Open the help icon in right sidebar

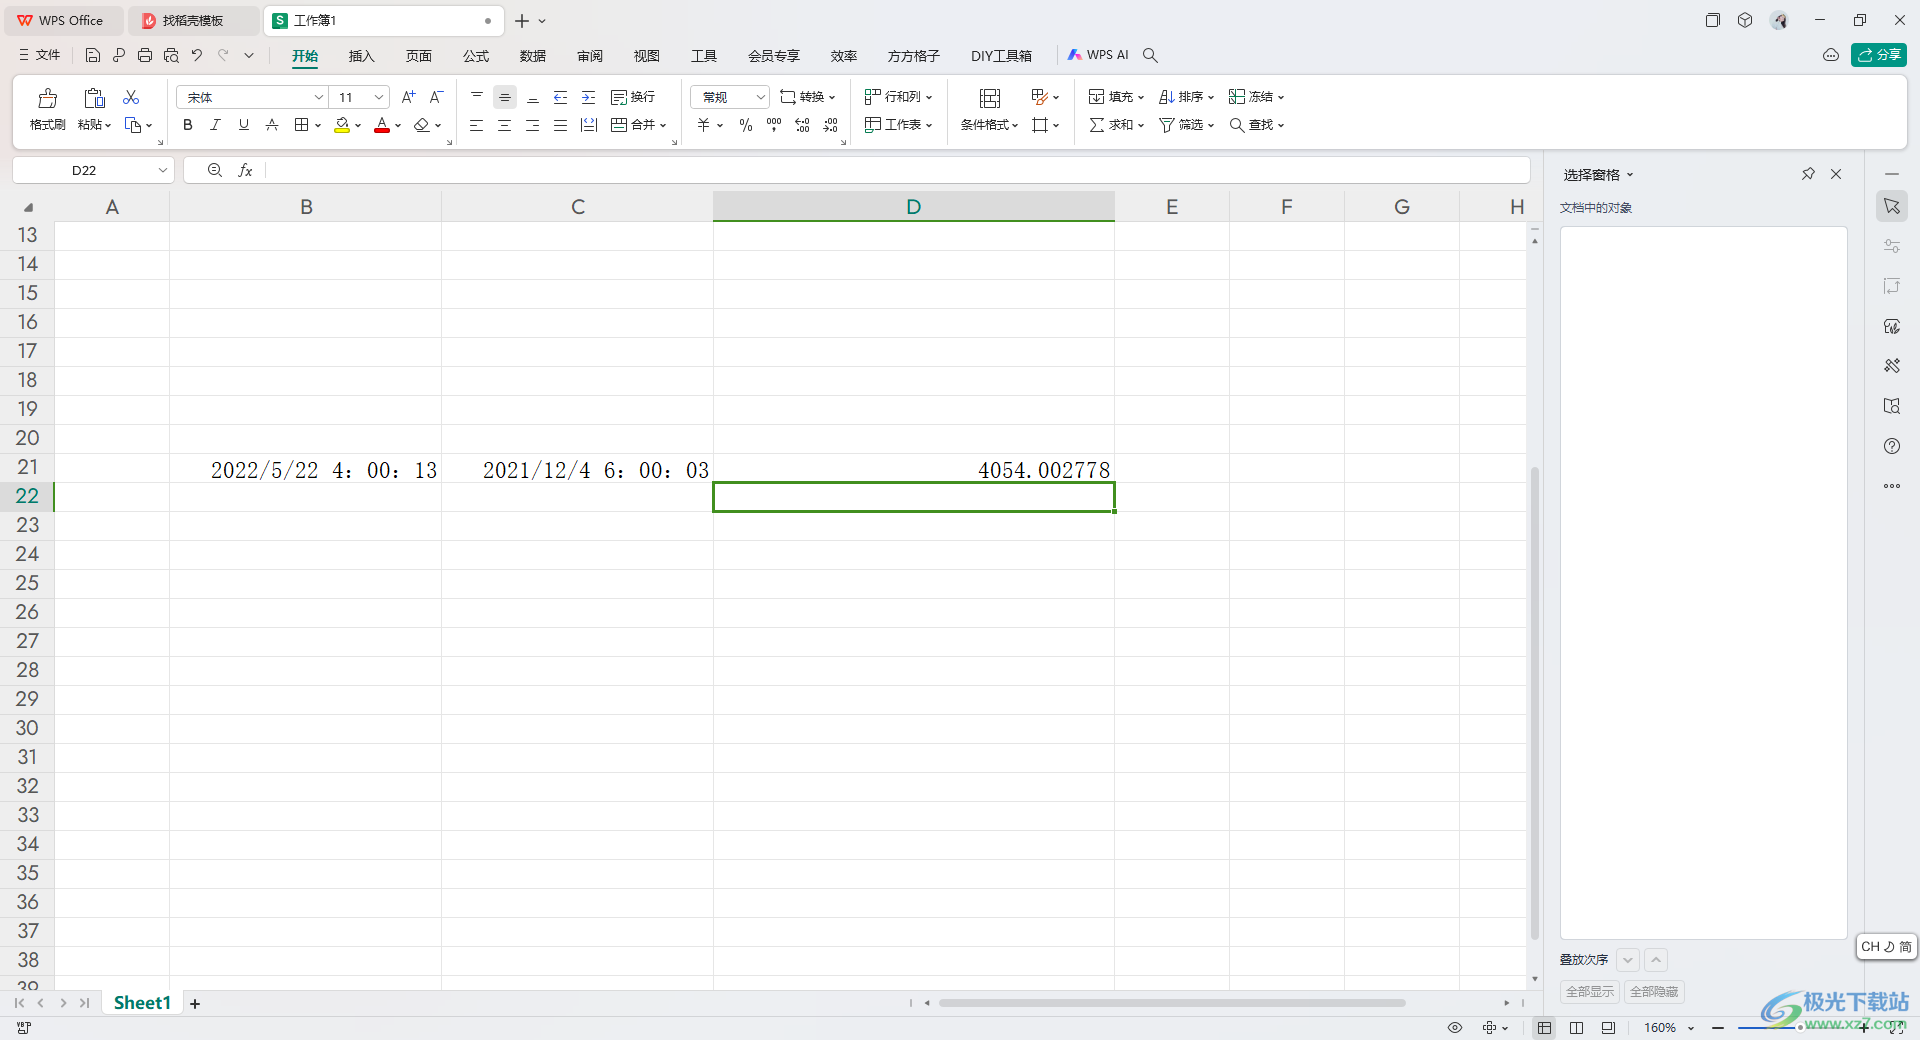(x=1892, y=446)
